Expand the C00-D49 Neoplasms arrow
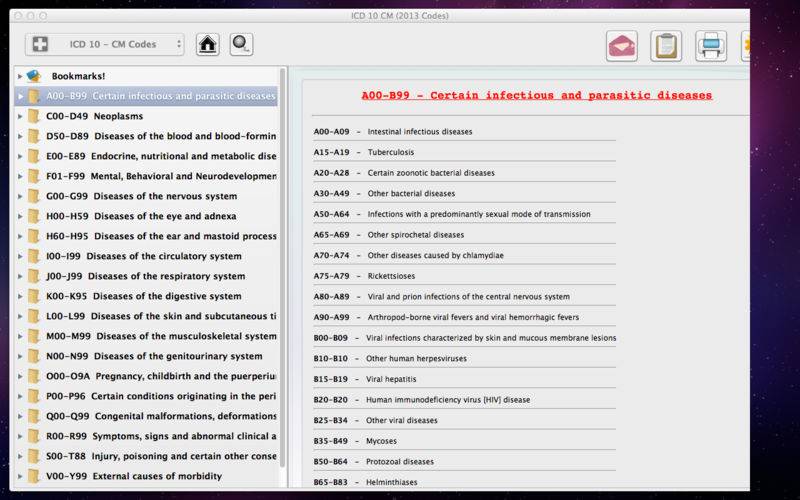The height and width of the screenshot is (500, 800). tap(20, 116)
